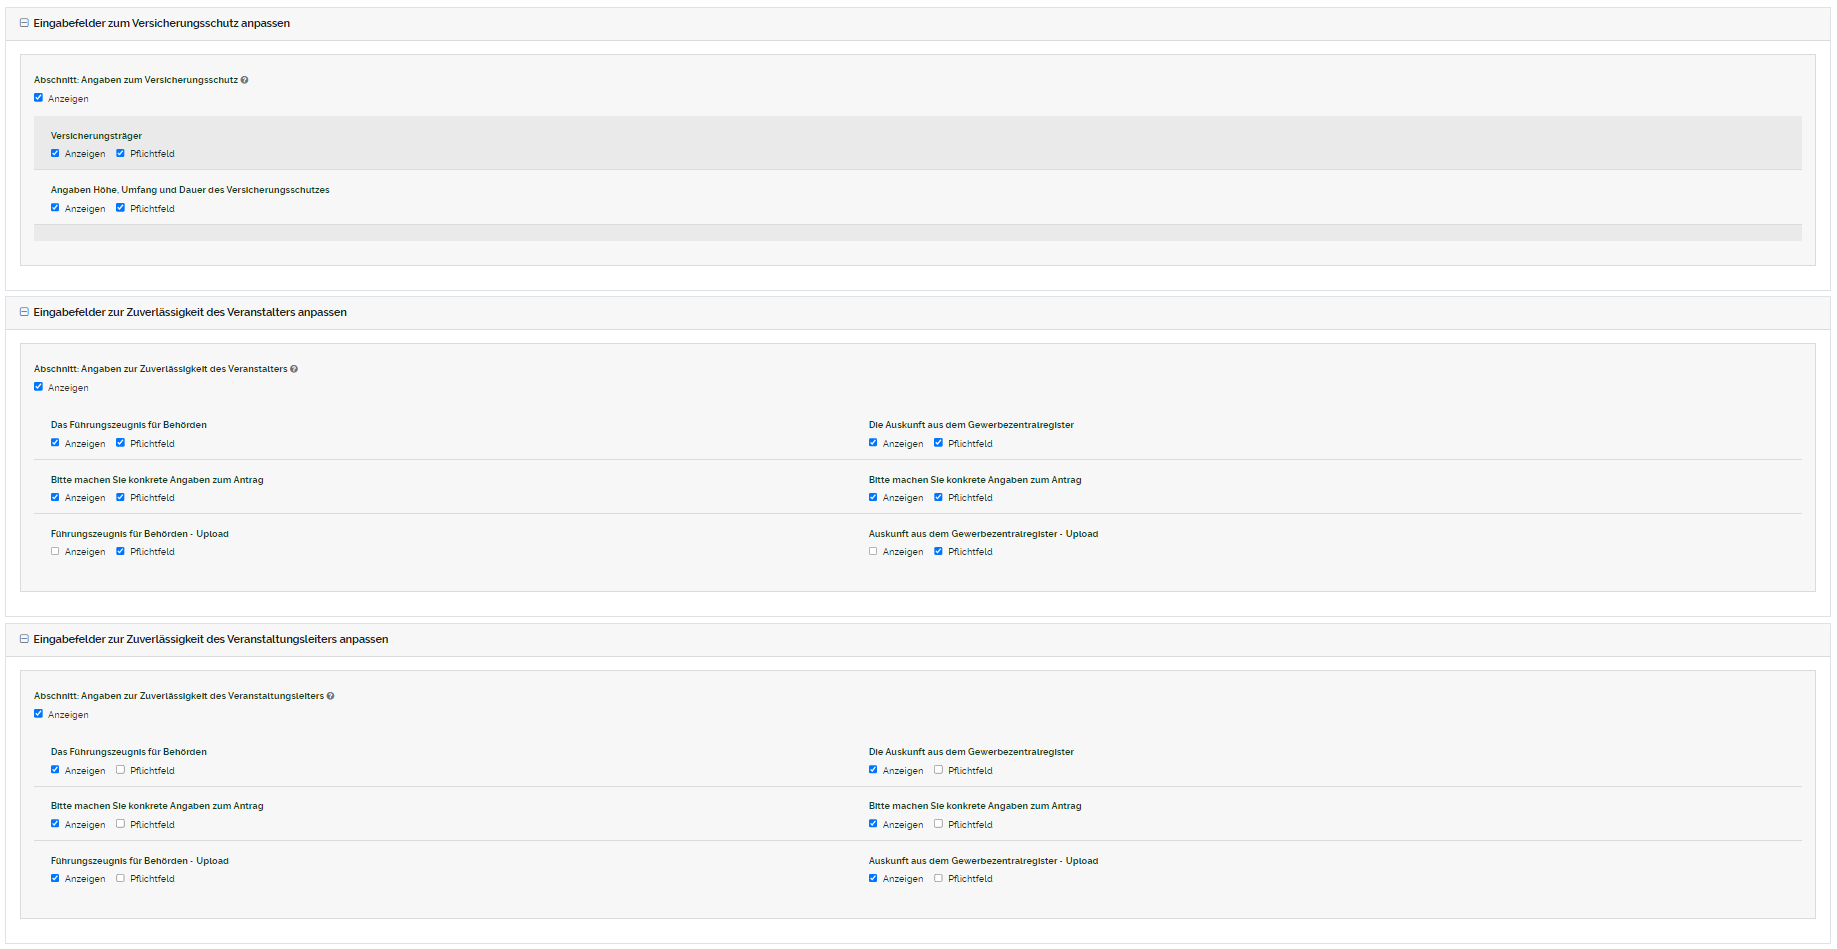Screen dimensions: 1837x949
Task: Enable Anzeigen for Veranstalter 'Führungszeugnis für Behörden - Upload'
Action: [55, 551]
